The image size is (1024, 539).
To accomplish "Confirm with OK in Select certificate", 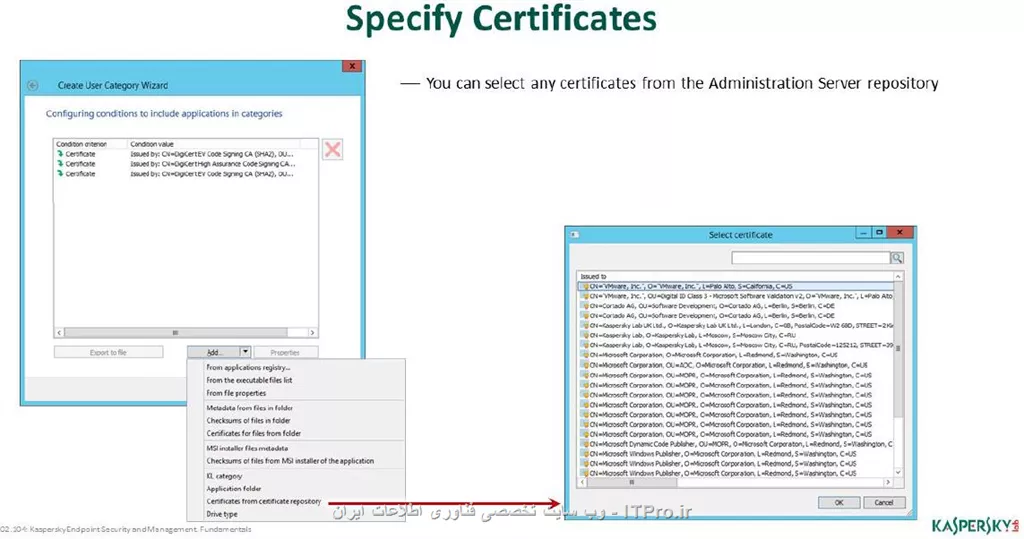I will [x=839, y=502].
